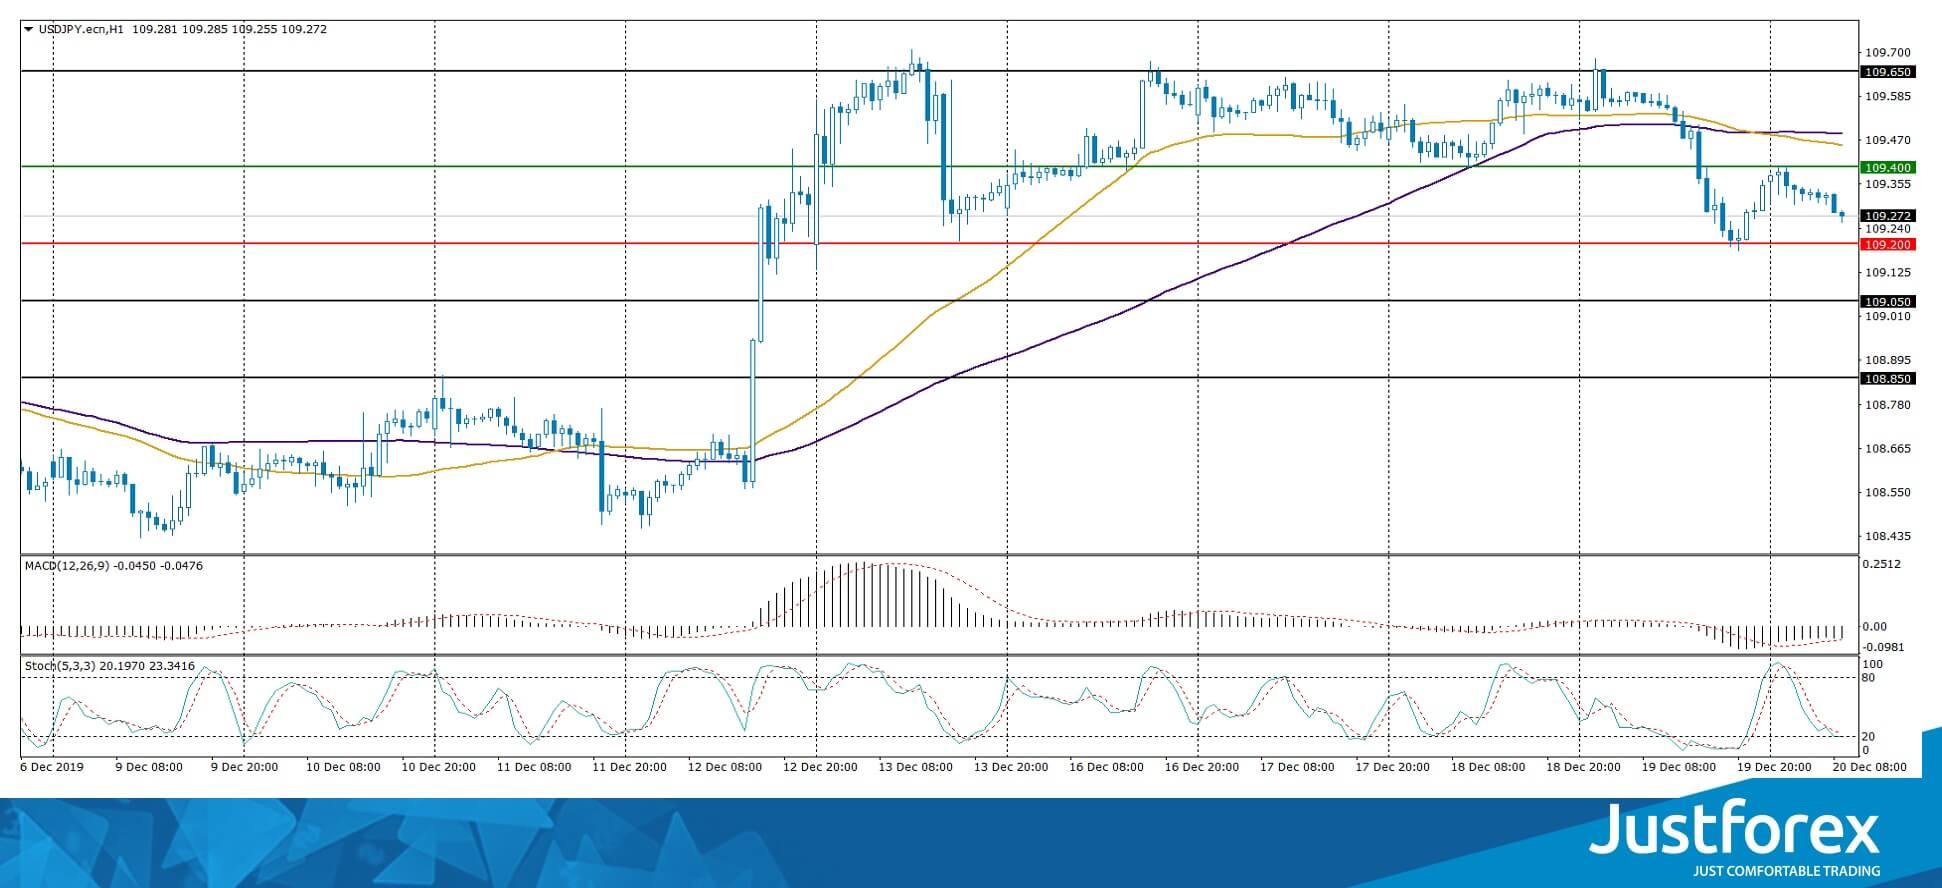Click the 109.050 support level price tag

[x=1886, y=302]
